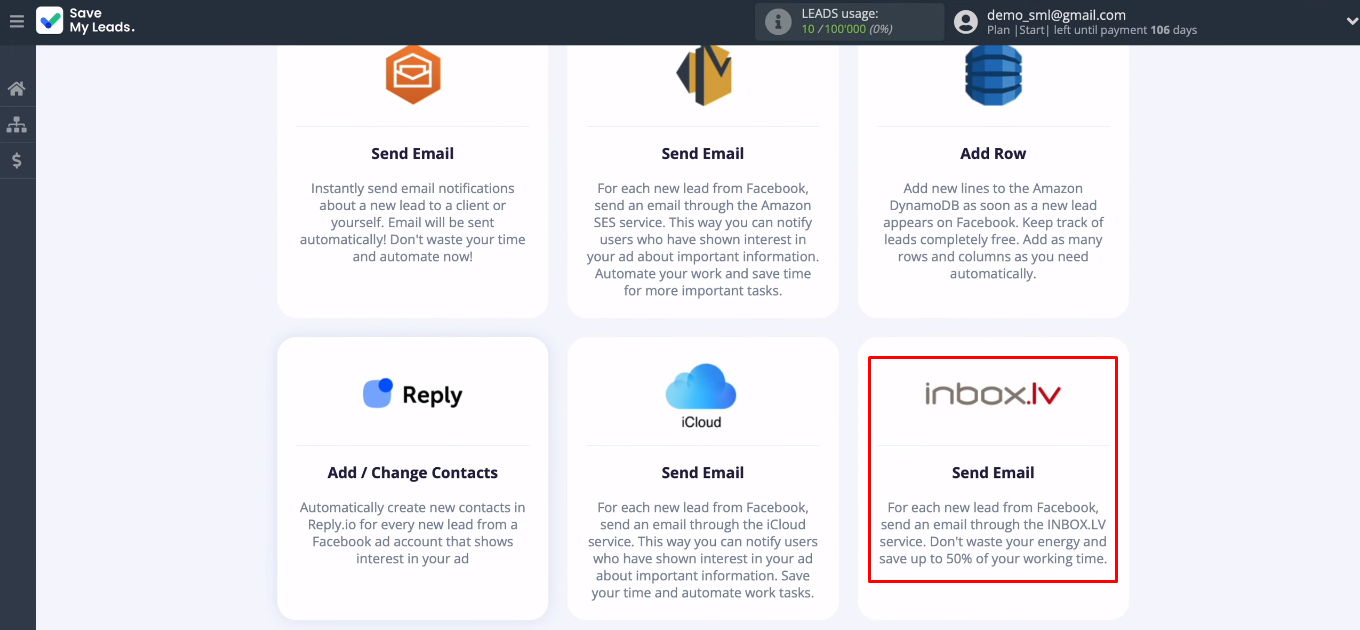Select the Add Row title

coord(993,153)
